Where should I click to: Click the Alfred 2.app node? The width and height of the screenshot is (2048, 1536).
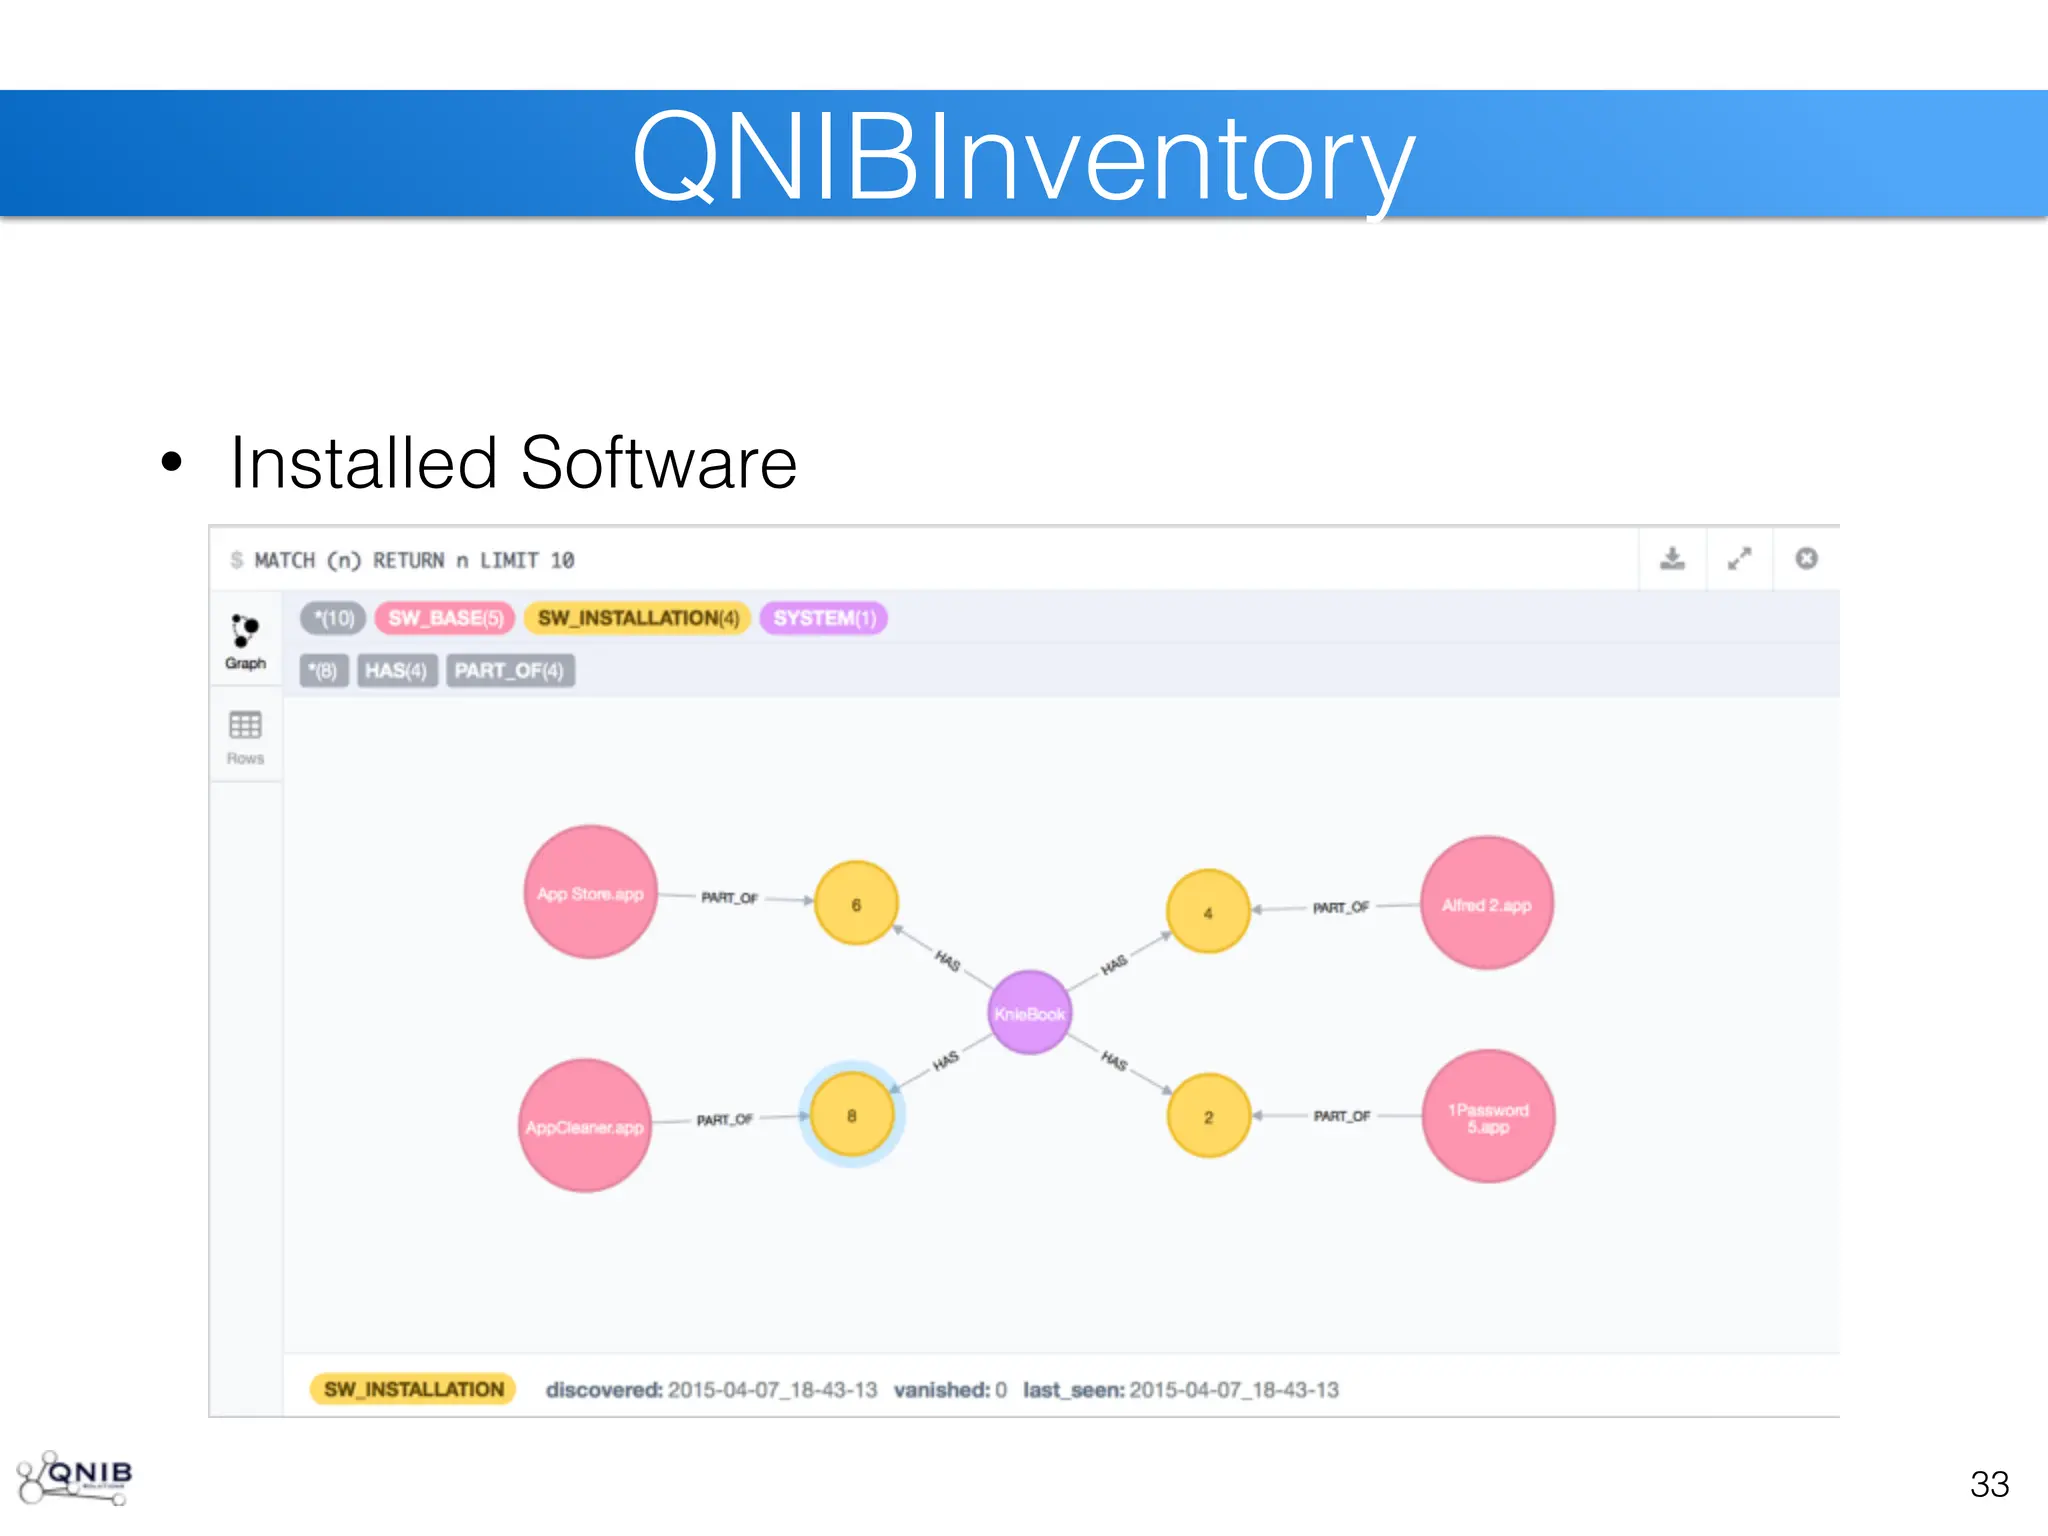[x=1486, y=904]
